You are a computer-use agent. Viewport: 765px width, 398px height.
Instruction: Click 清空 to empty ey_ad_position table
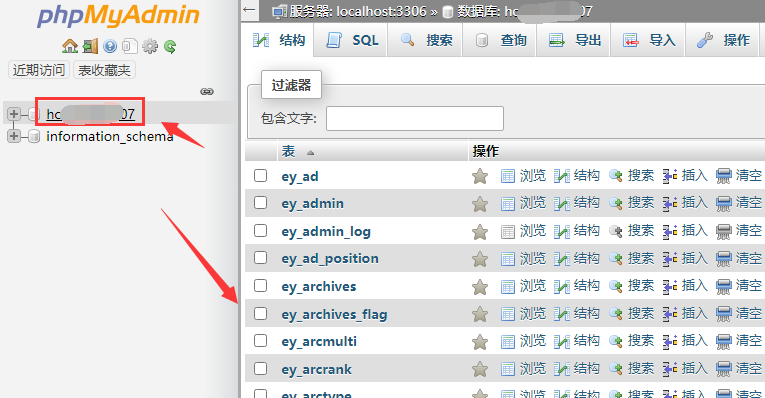point(739,259)
